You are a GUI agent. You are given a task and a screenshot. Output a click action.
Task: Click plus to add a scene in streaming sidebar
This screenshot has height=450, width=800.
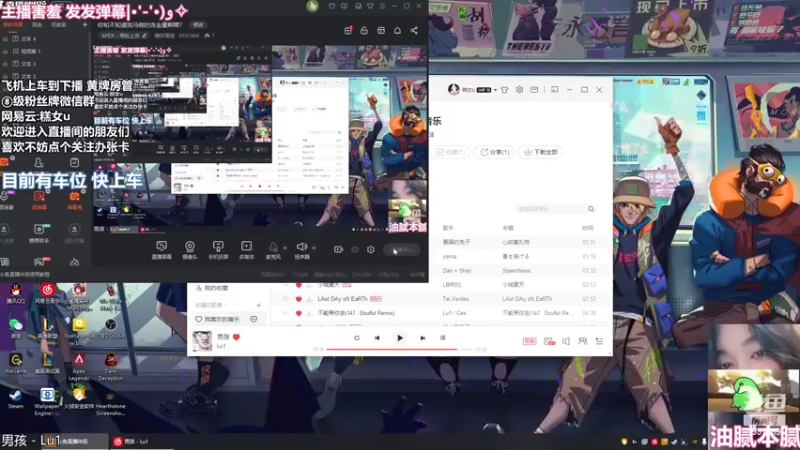coord(85,24)
